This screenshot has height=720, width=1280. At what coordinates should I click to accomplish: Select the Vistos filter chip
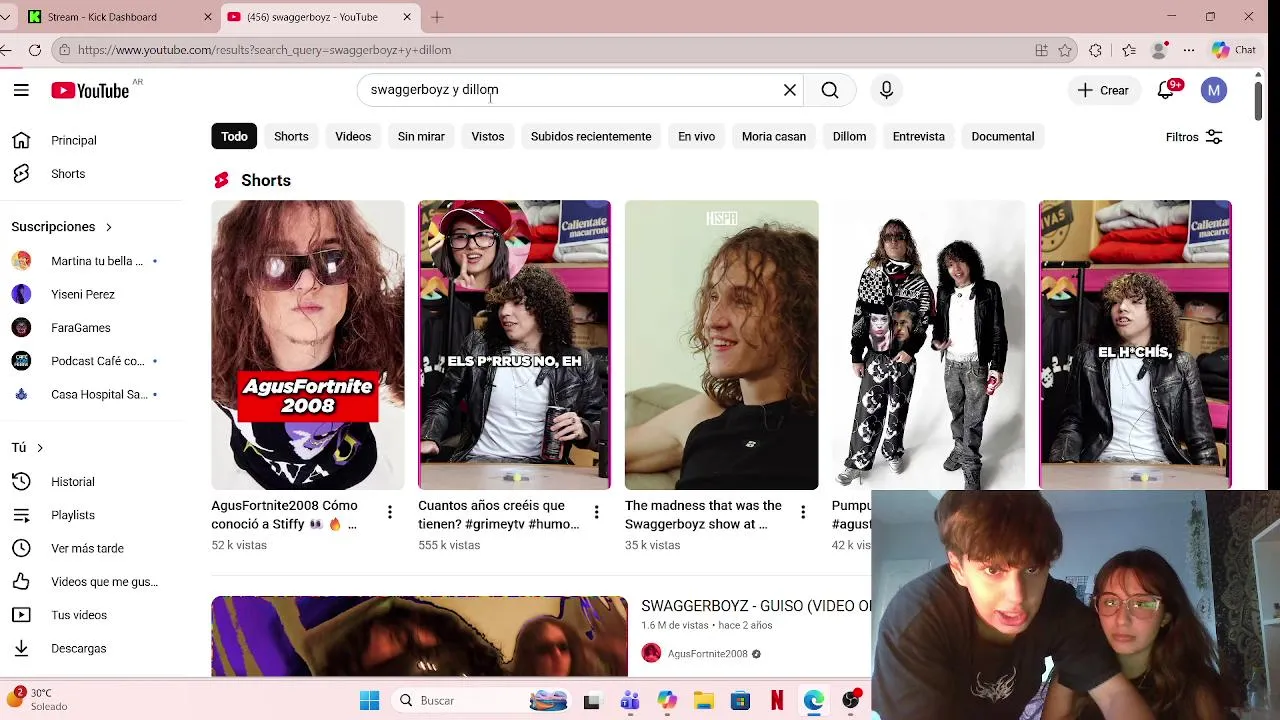(488, 136)
